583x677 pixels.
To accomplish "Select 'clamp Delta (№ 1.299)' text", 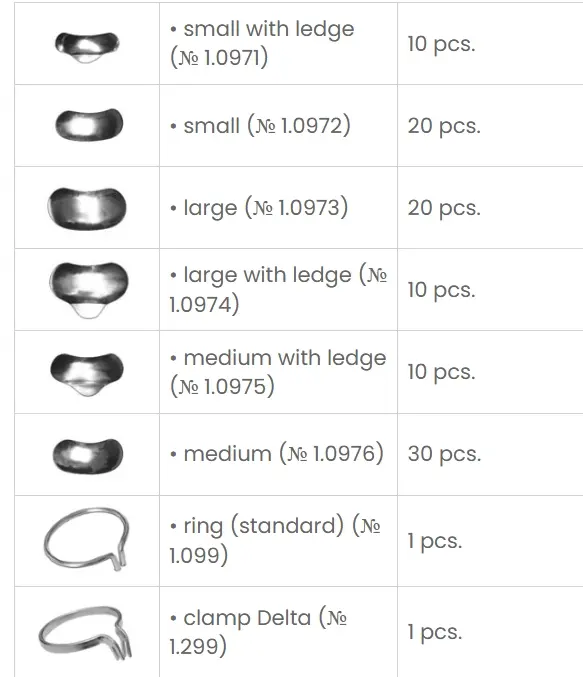I will point(258,632).
